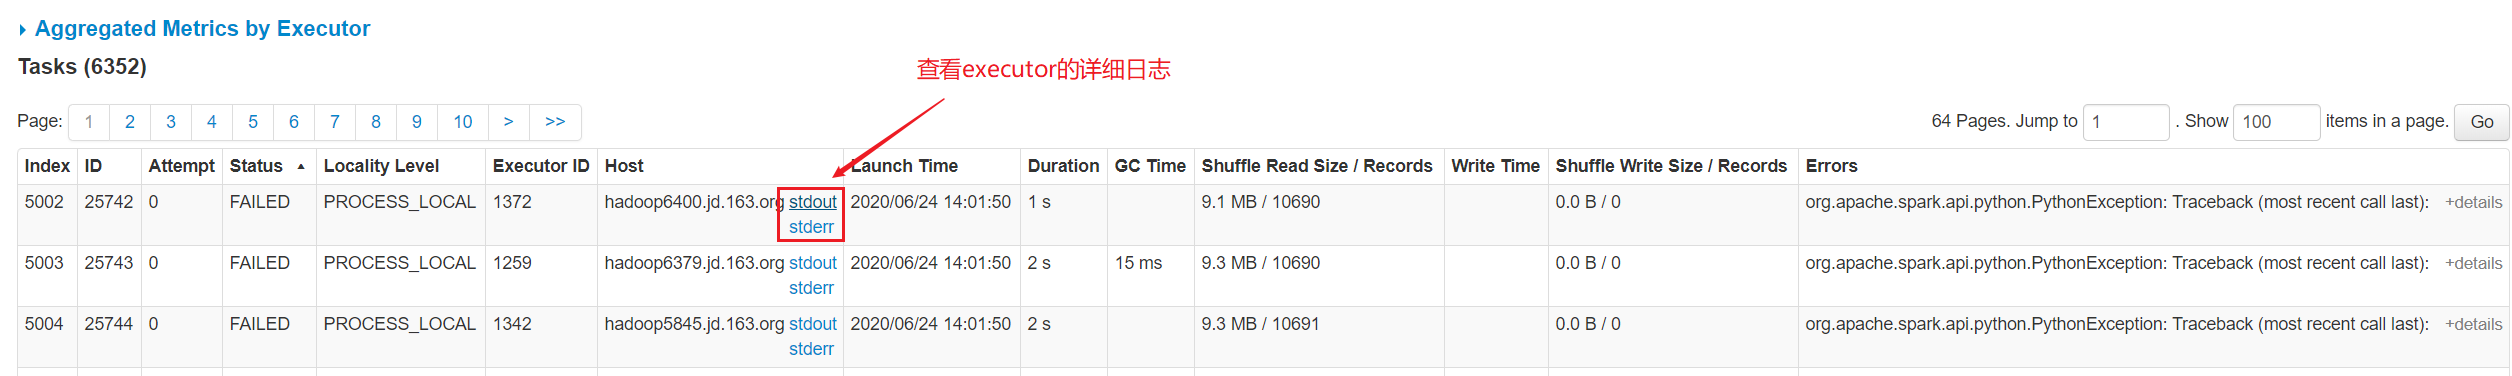Expand +details for task 25744 error

[x=2474, y=325]
